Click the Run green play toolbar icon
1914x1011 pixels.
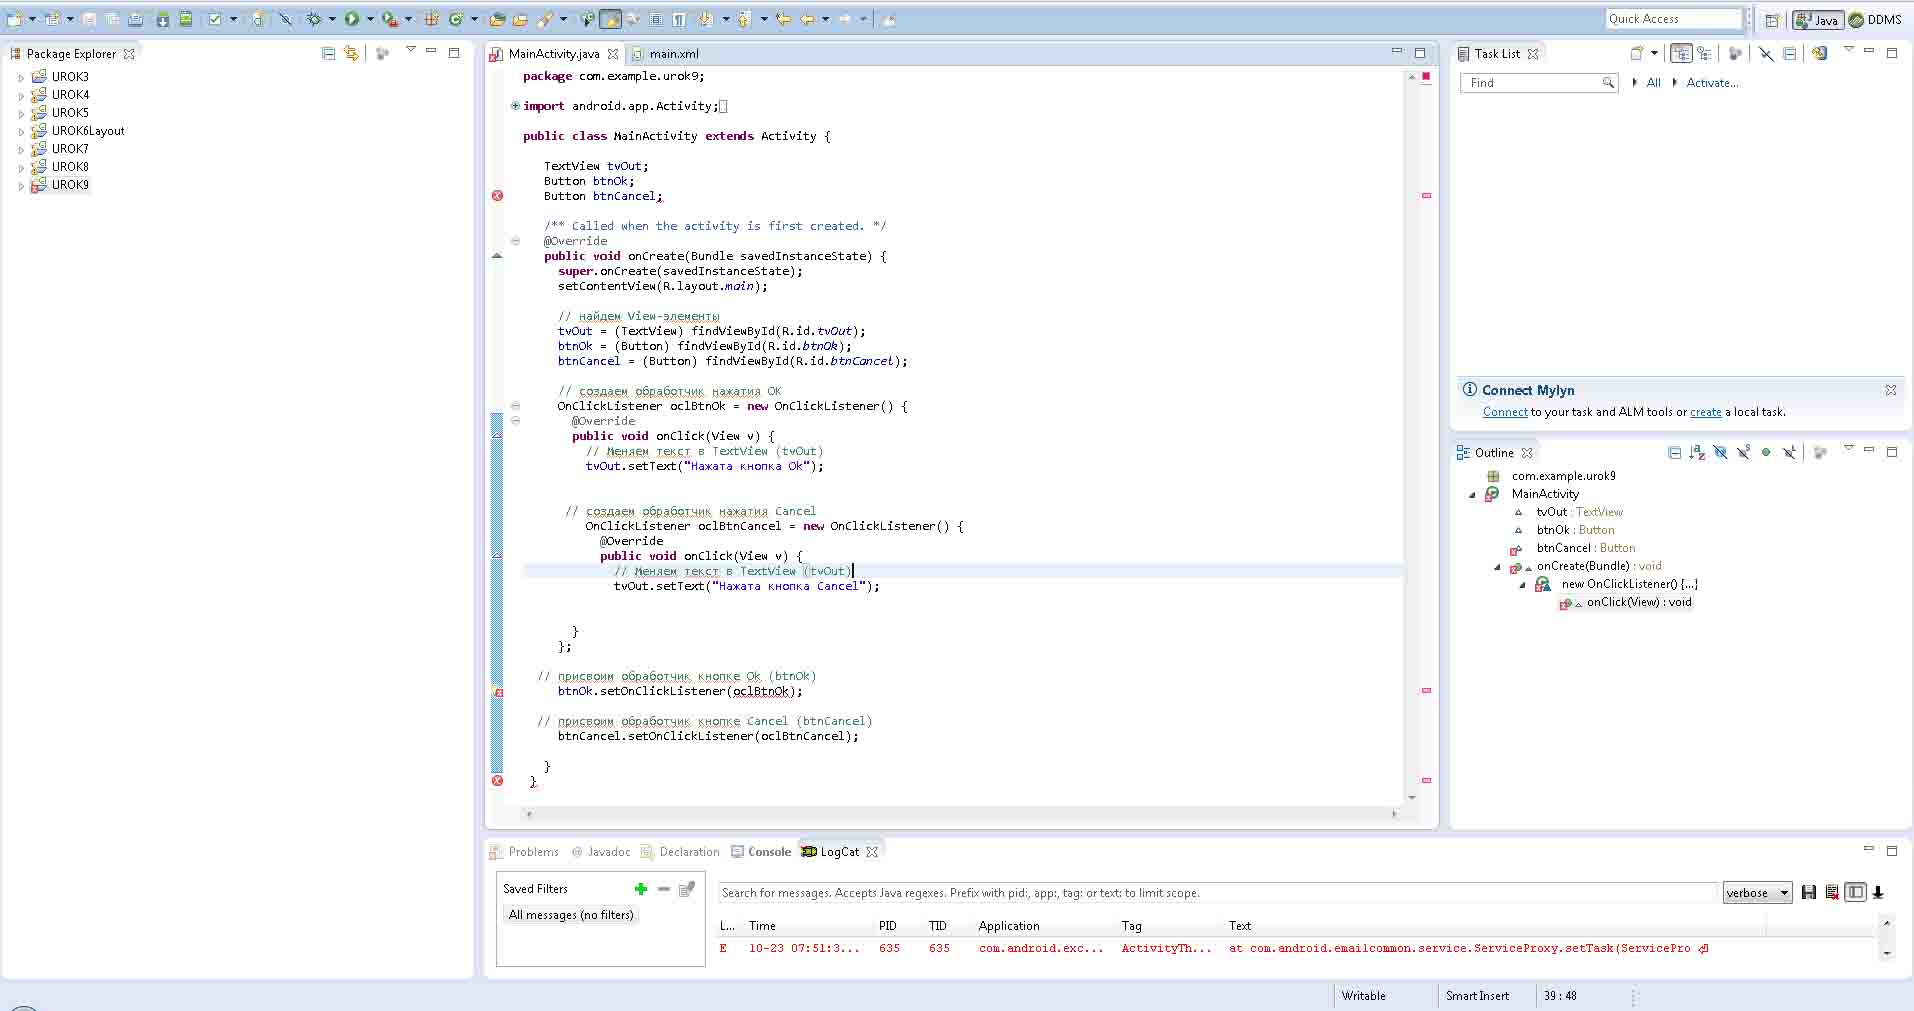pos(352,19)
